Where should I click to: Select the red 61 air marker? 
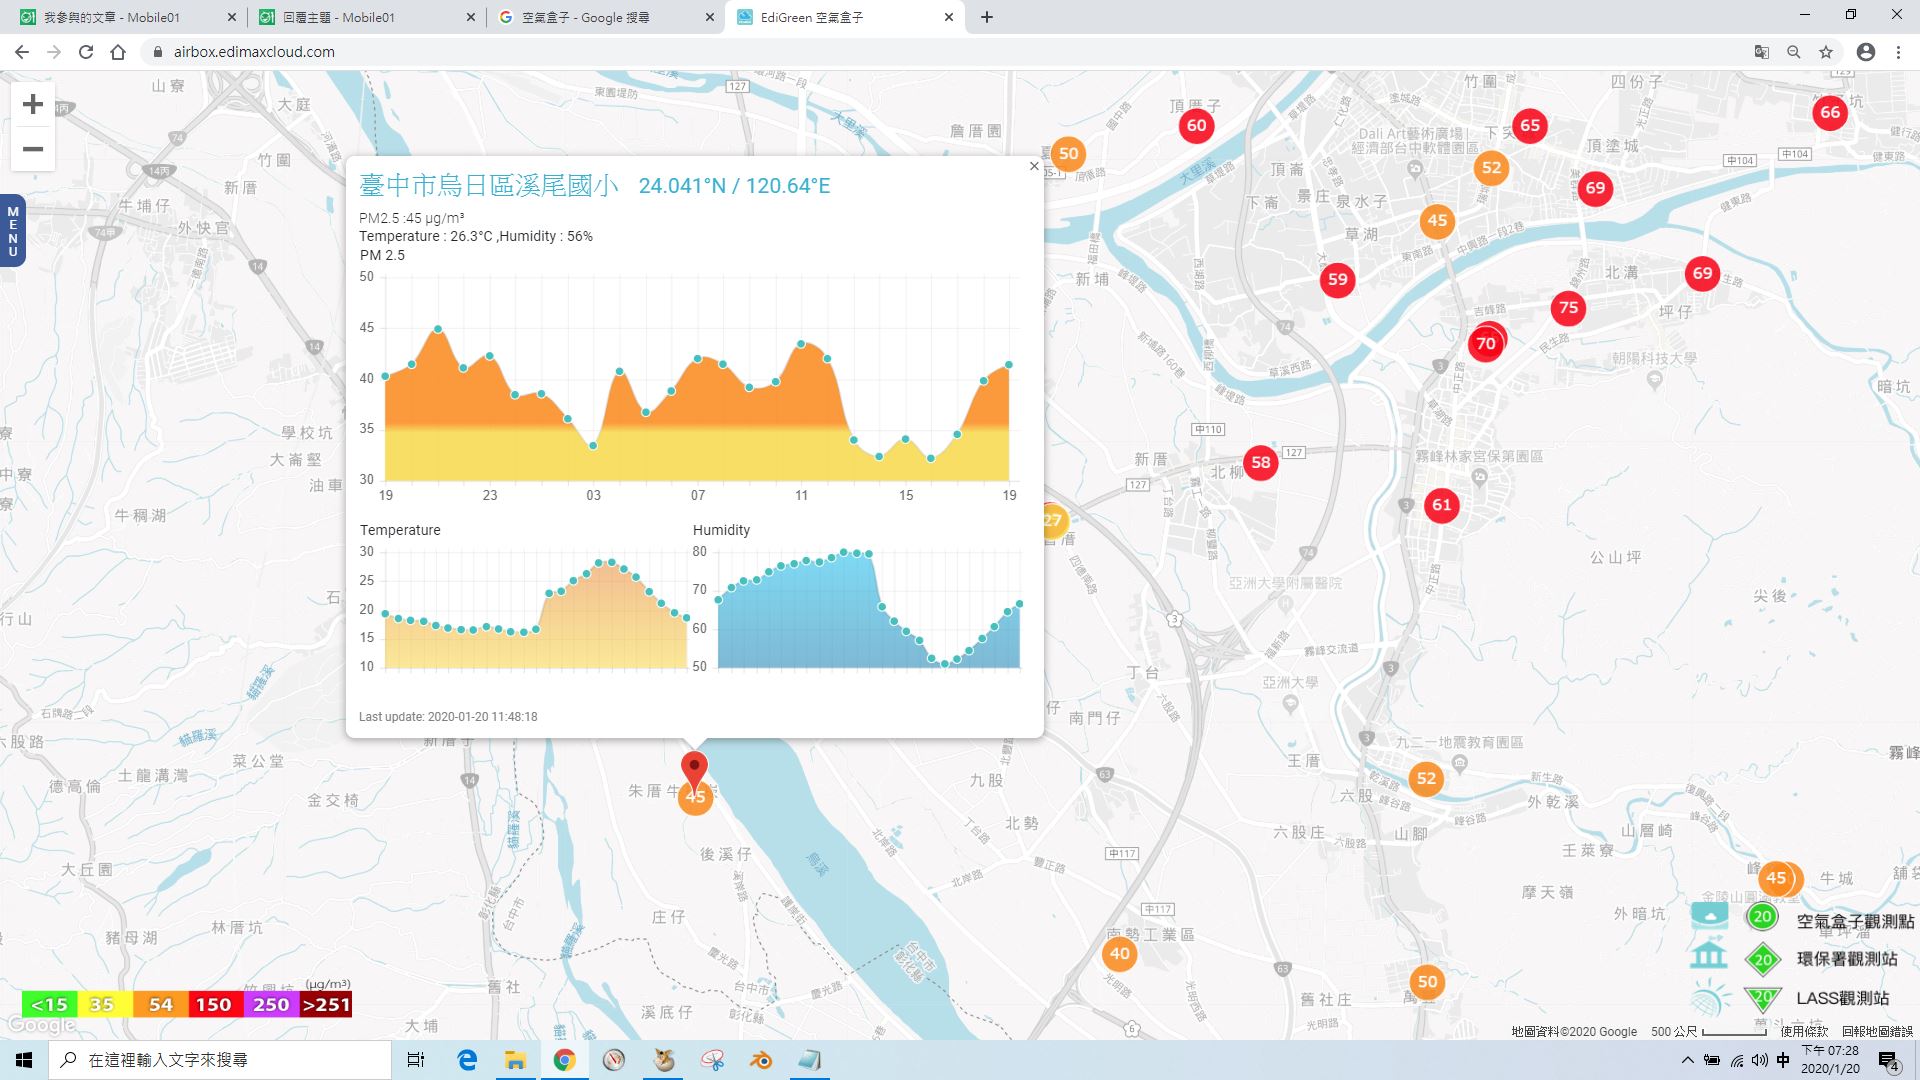pos(1441,505)
